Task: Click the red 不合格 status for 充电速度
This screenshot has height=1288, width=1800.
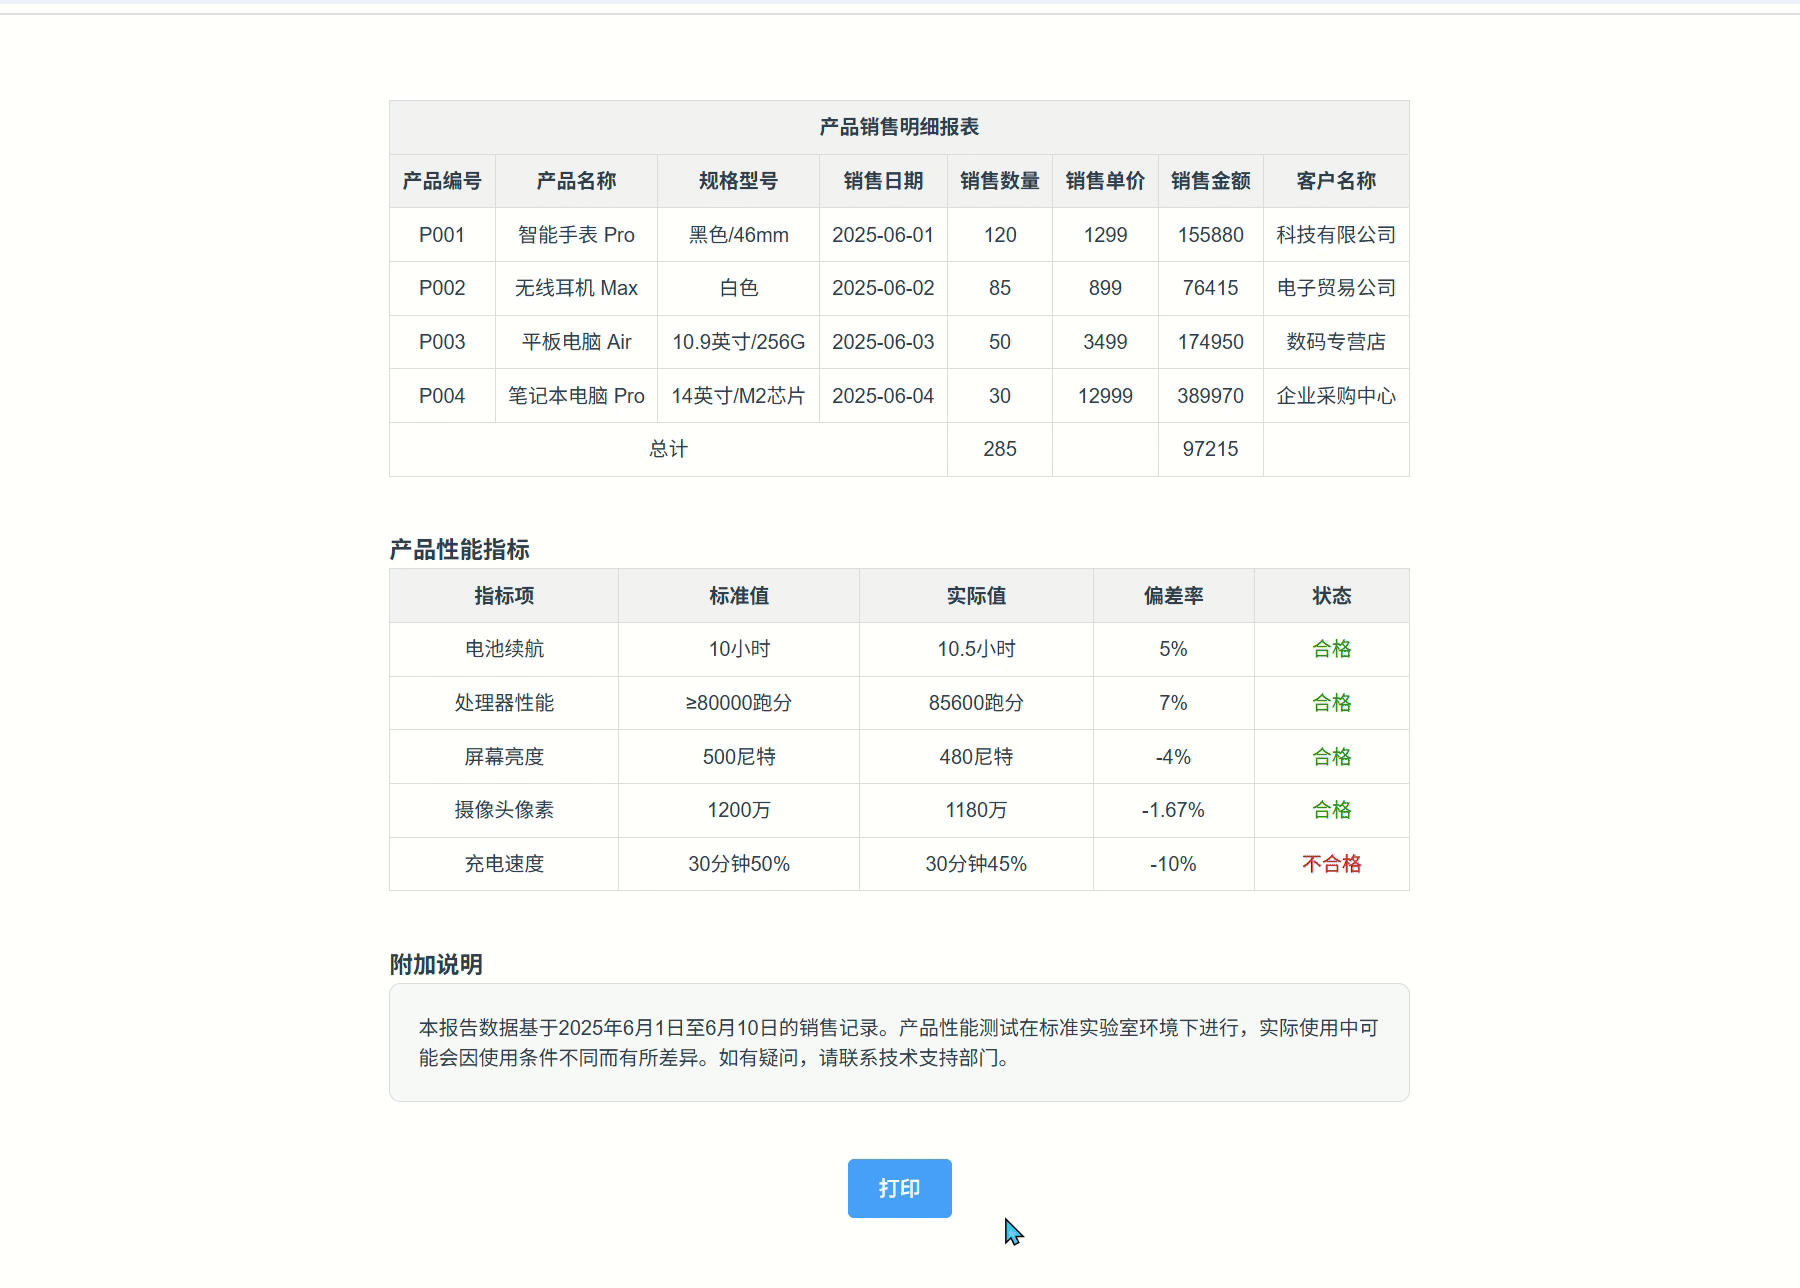Action: point(1331,863)
